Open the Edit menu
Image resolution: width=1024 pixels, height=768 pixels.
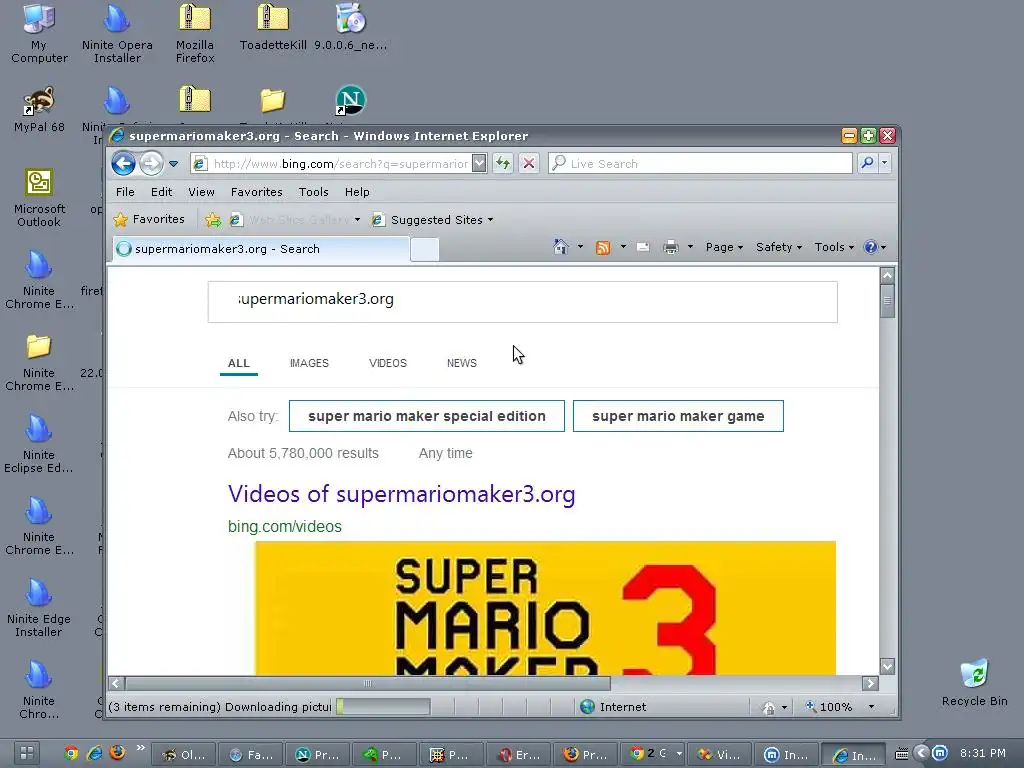(x=161, y=192)
